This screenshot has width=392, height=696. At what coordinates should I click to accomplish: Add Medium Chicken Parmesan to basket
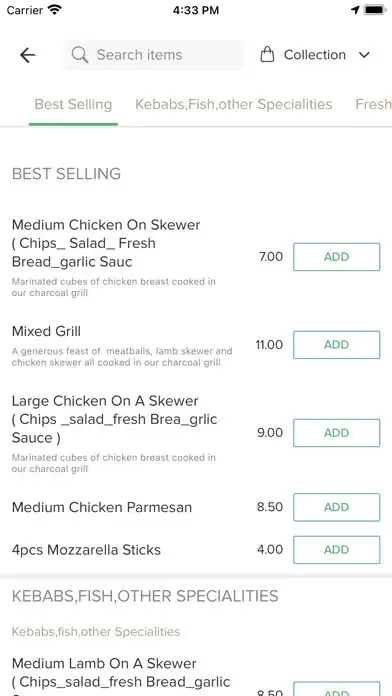337,507
